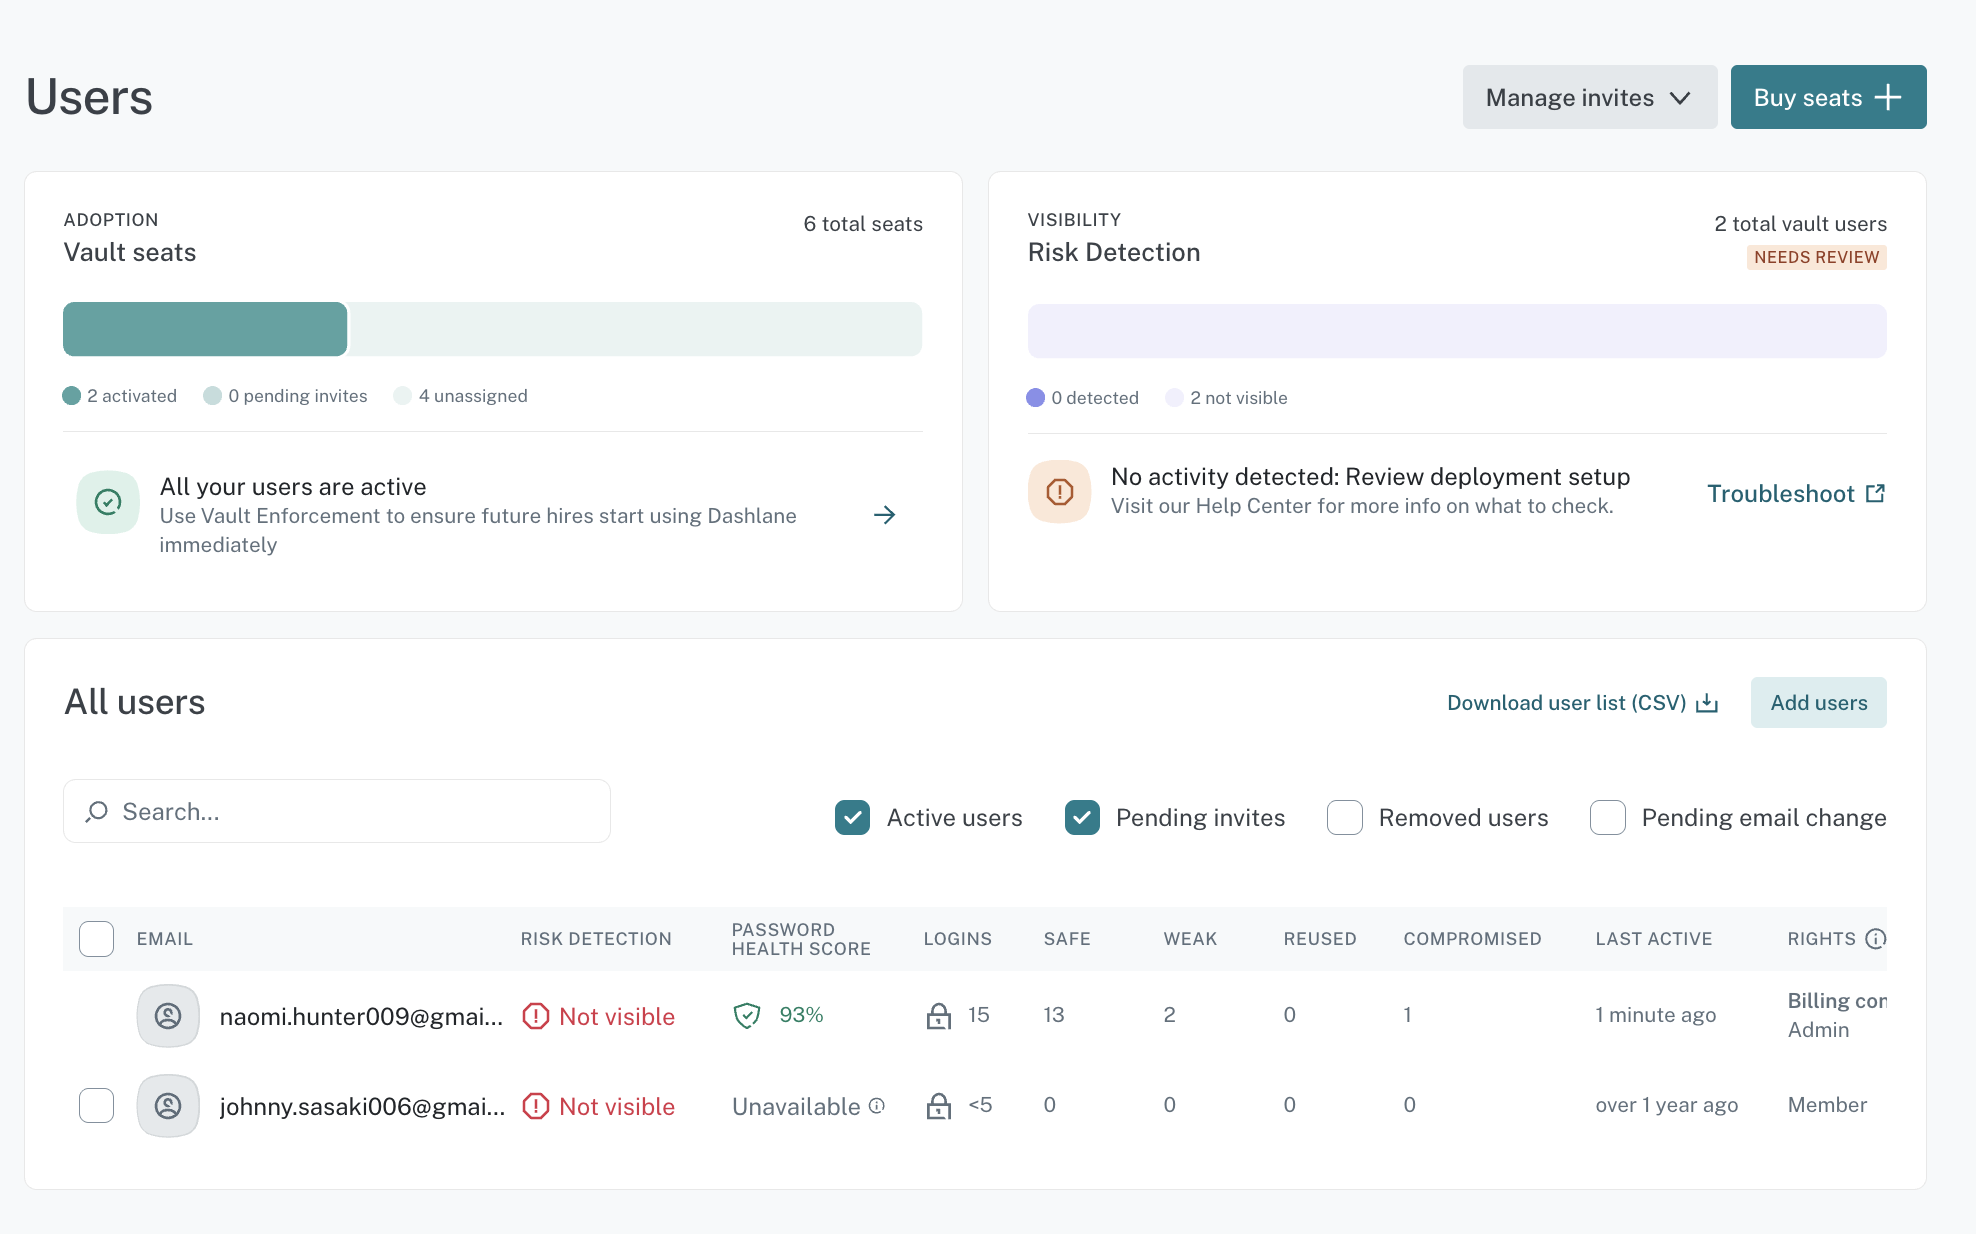Click the Add users button

[1818, 703]
